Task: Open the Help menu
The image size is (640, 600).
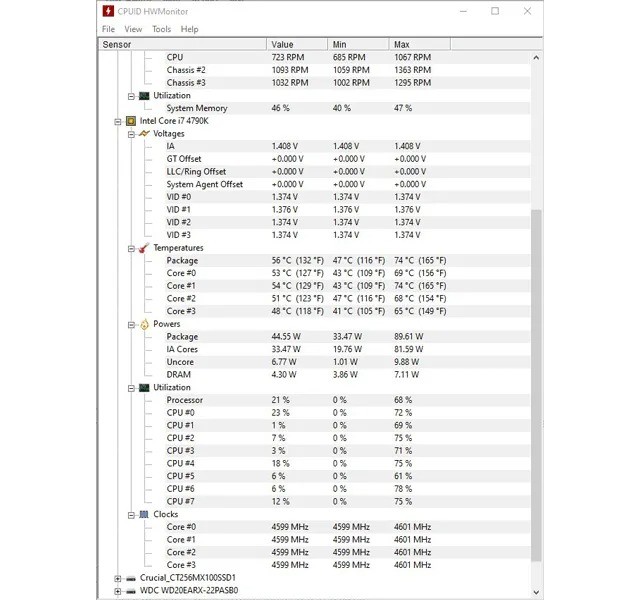Action: click(x=189, y=29)
